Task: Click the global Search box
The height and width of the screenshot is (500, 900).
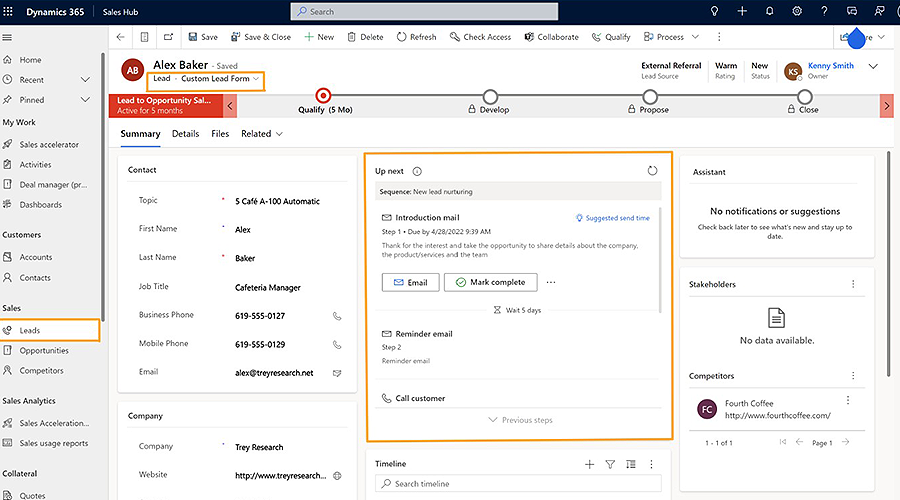Action: pyautogui.click(x=424, y=11)
